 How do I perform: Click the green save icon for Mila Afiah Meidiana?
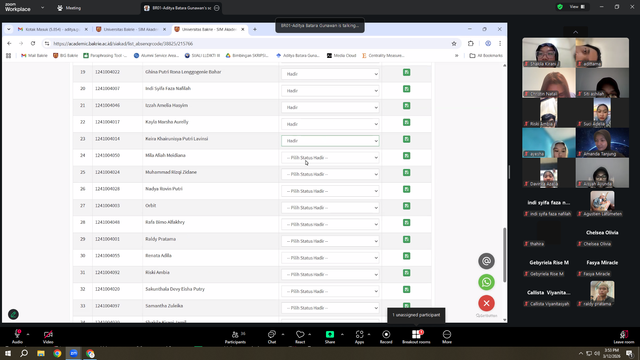pos(407,156)
